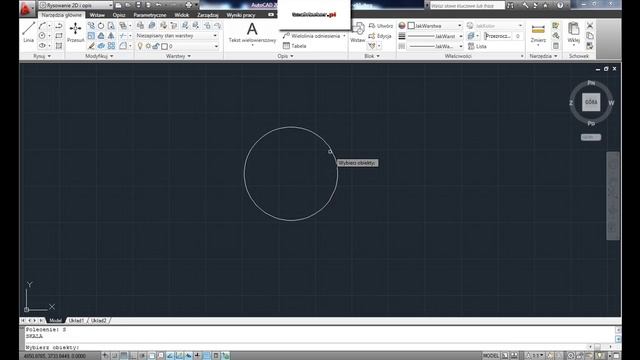The image size is (640, 360).
Task: Click the Narzędzia główne ribbon tab
Action: [62, 15]
